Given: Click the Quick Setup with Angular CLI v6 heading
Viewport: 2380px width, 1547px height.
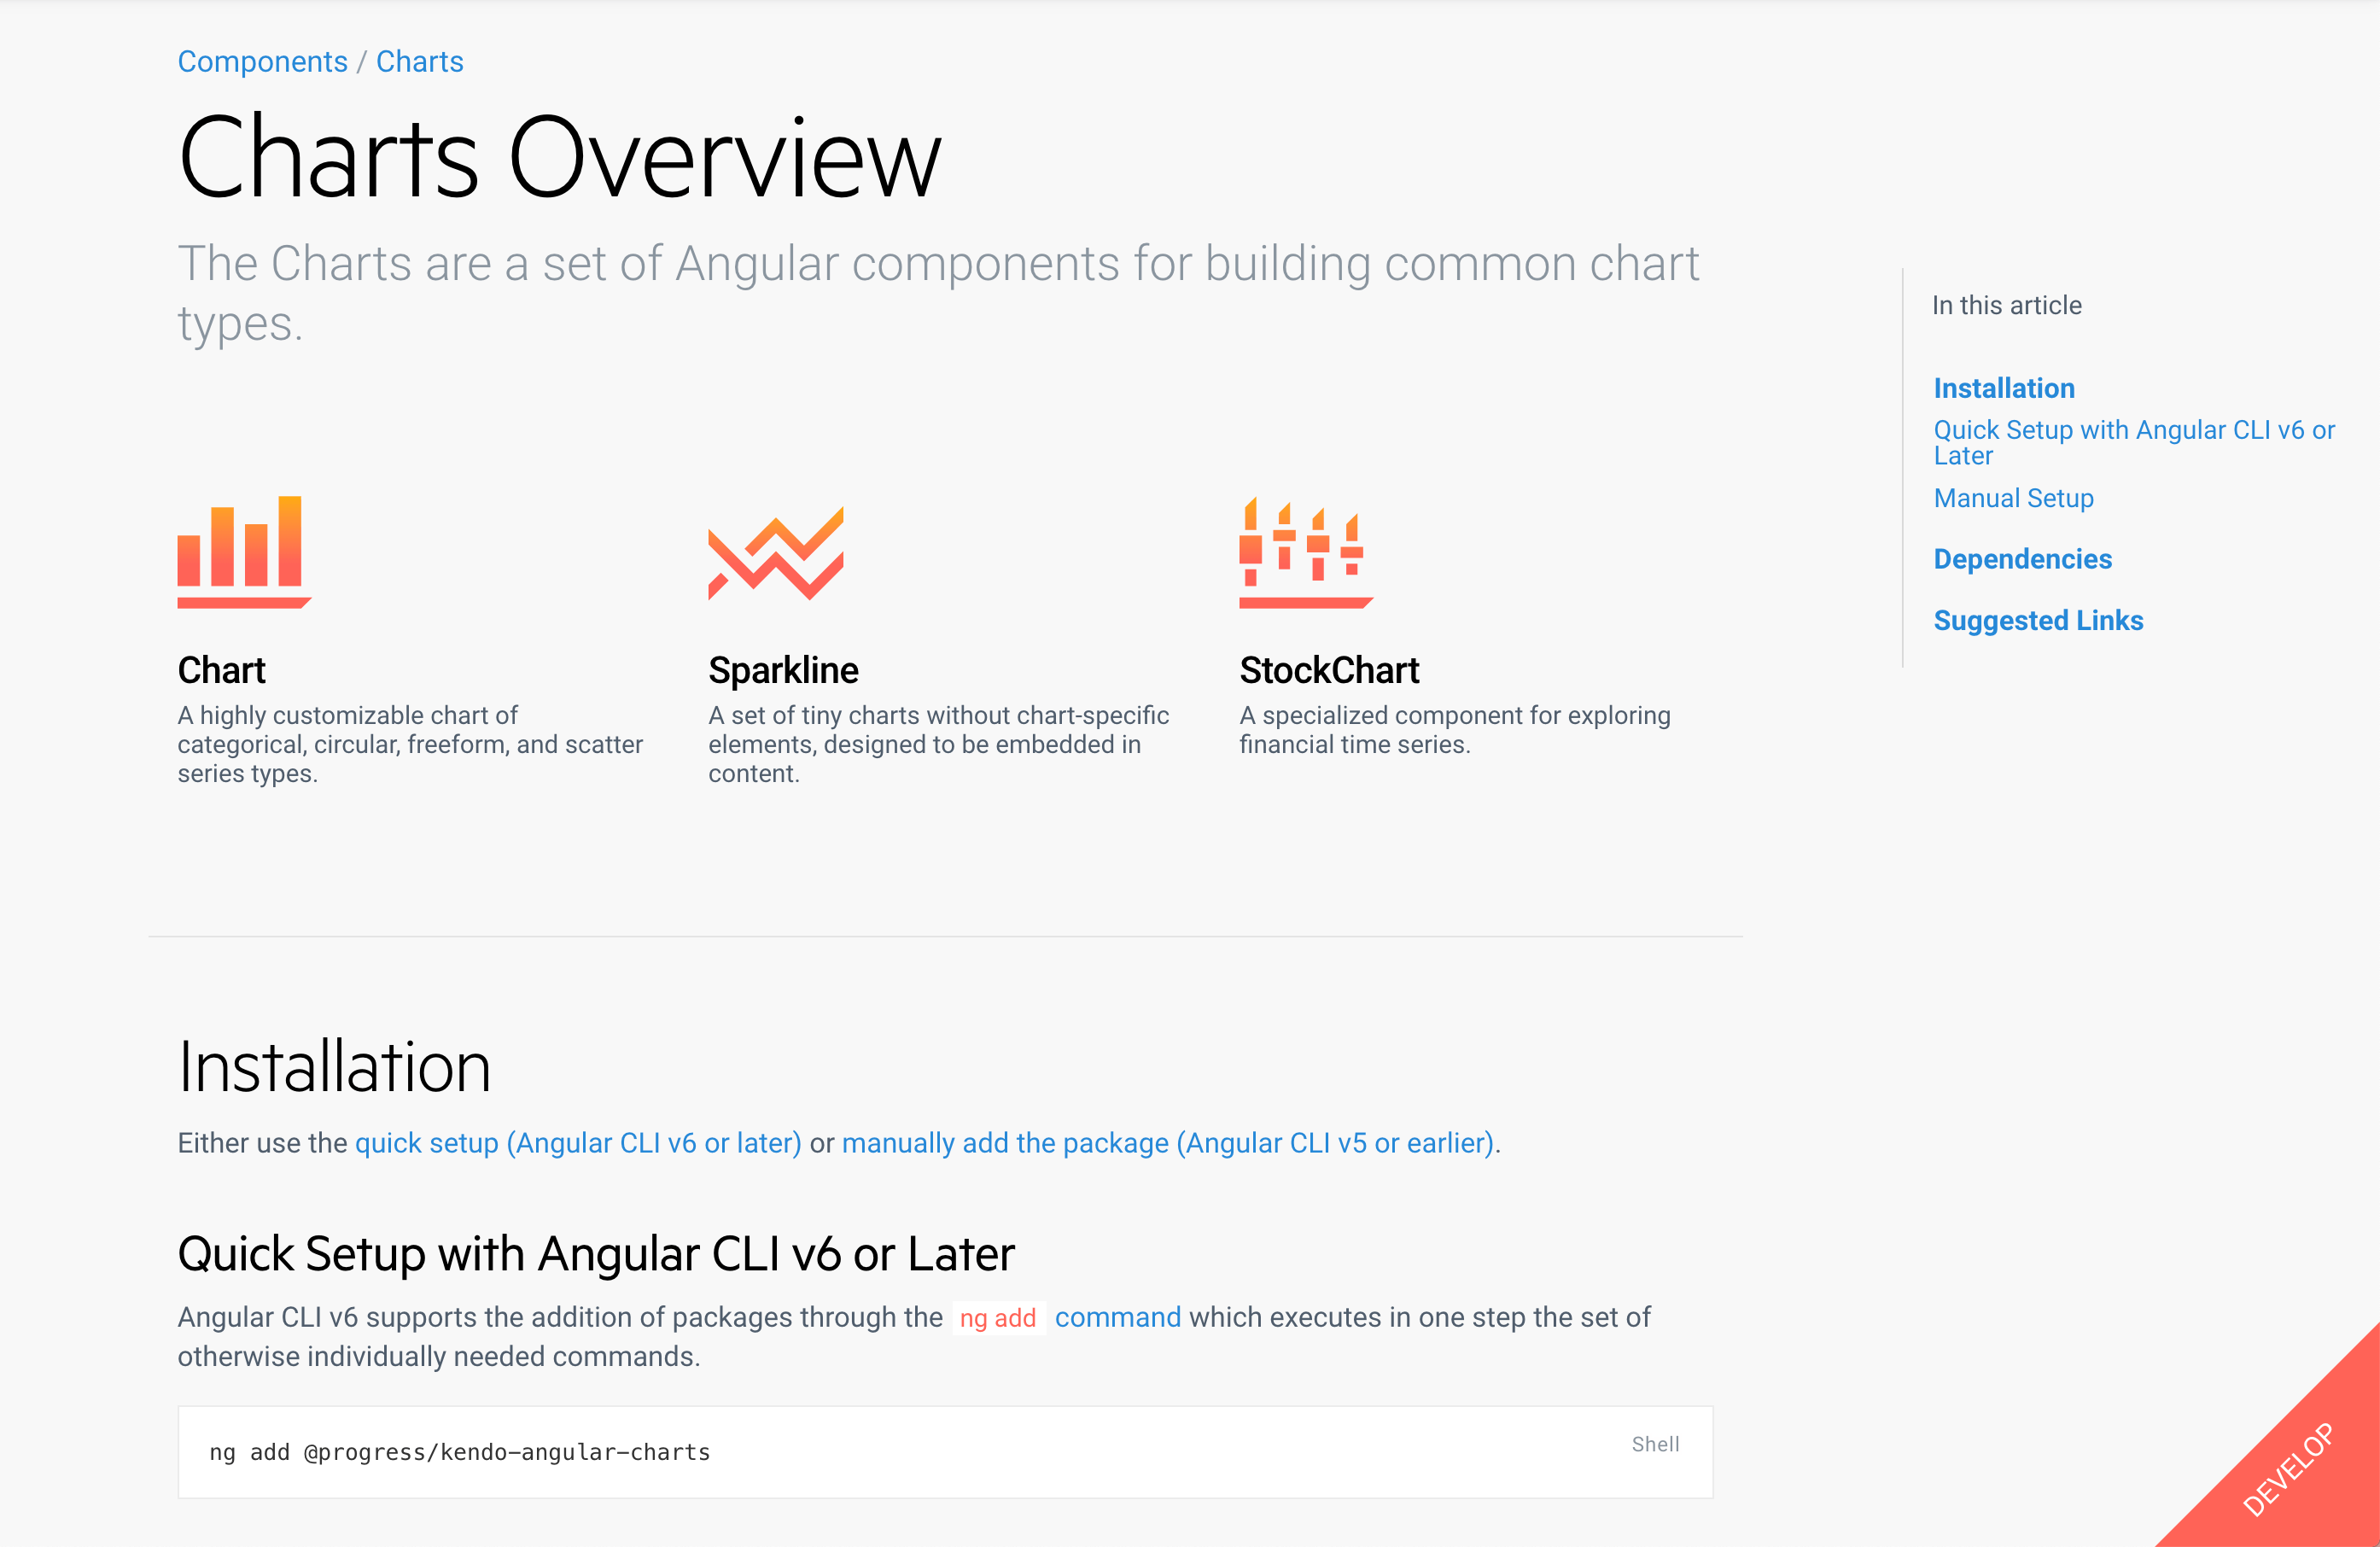Looking at the screenshot, I should coord(596,1254).
